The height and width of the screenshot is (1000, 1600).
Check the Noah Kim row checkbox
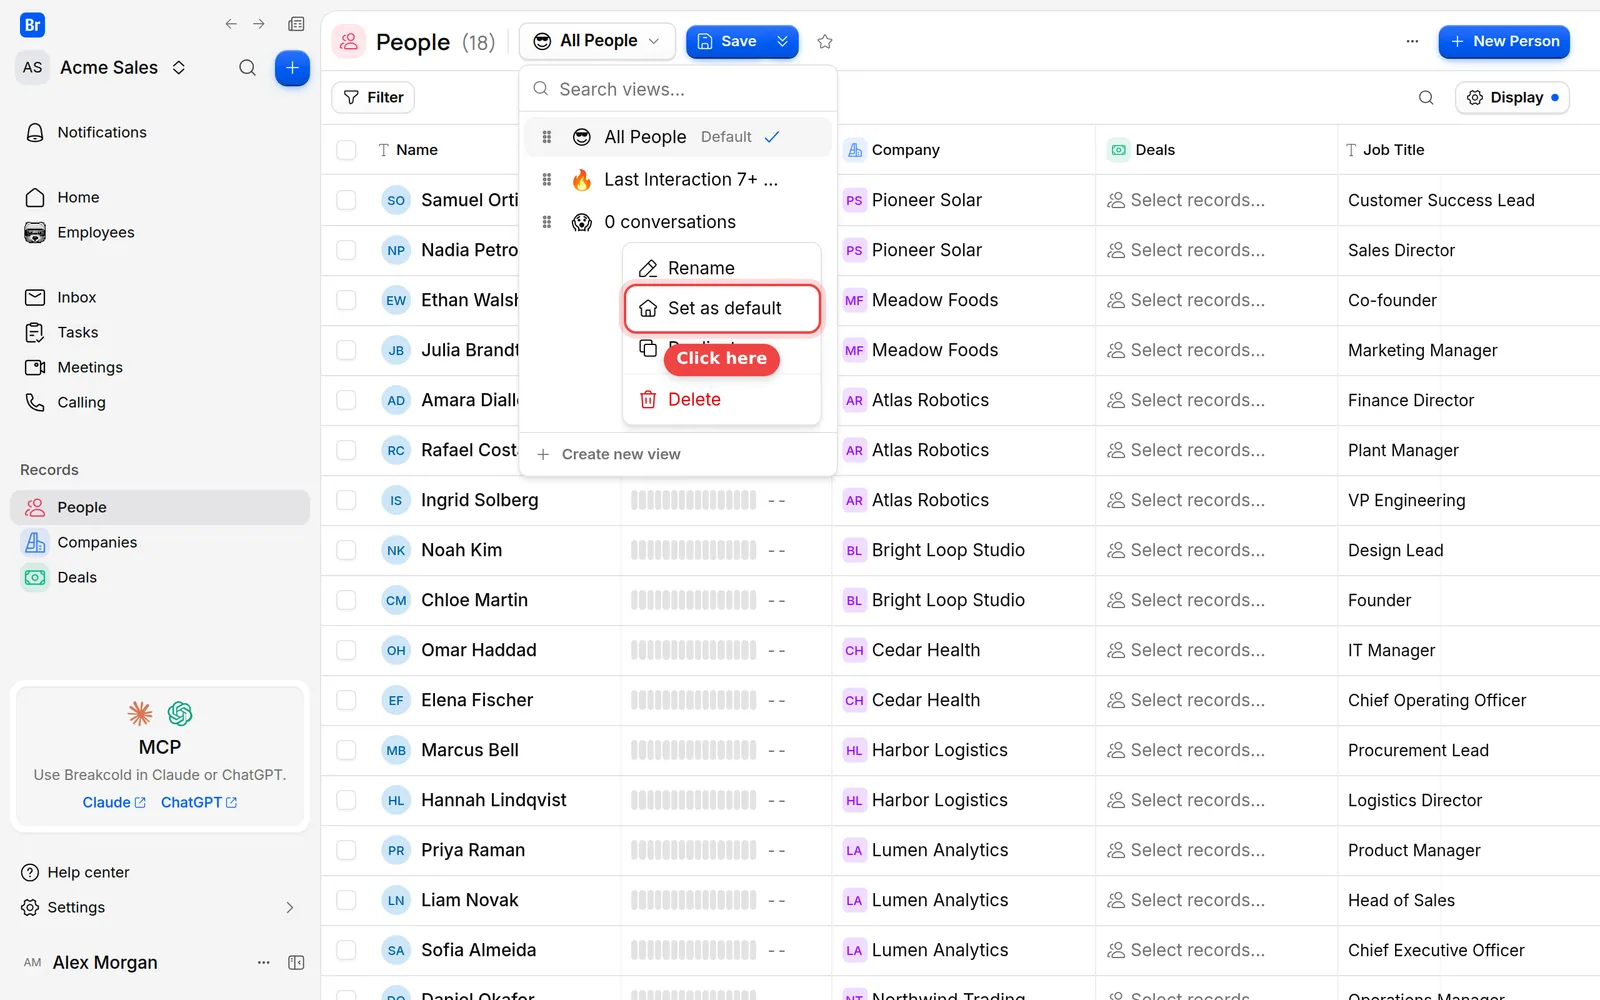pos(346,550)
